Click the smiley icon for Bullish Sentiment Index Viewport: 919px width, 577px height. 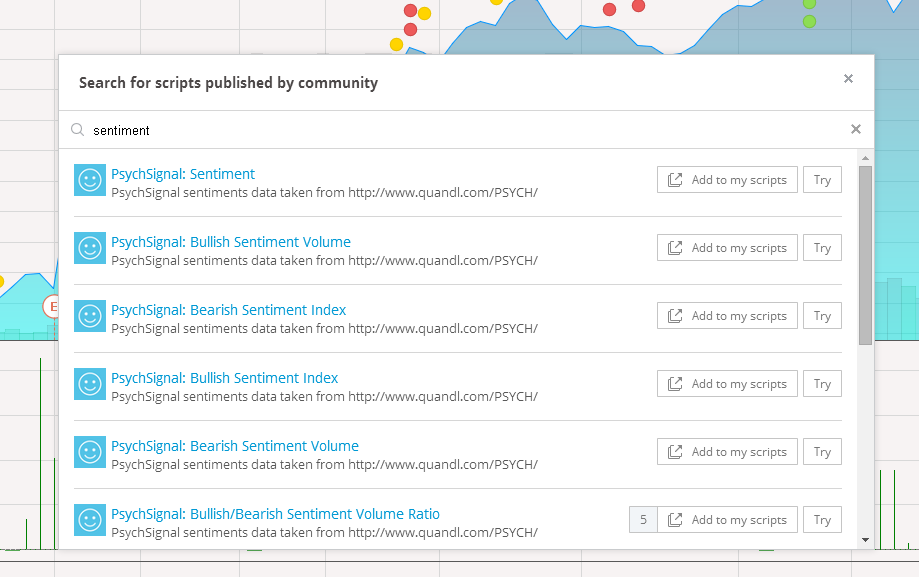[x=90, y=384]
